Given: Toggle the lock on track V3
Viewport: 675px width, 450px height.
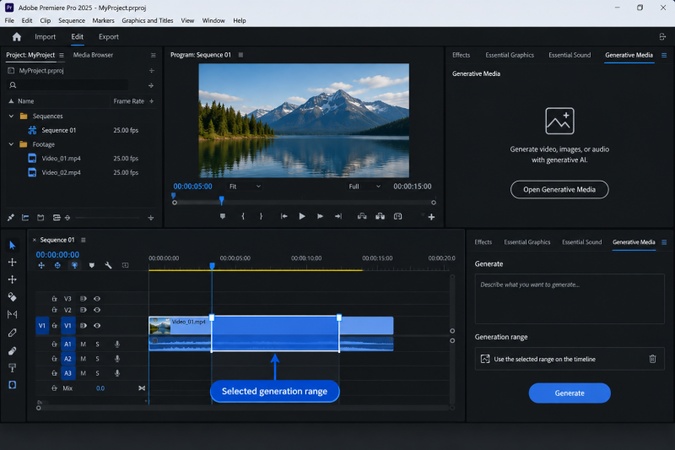Looking at the screenshot, I should (54, 298).
